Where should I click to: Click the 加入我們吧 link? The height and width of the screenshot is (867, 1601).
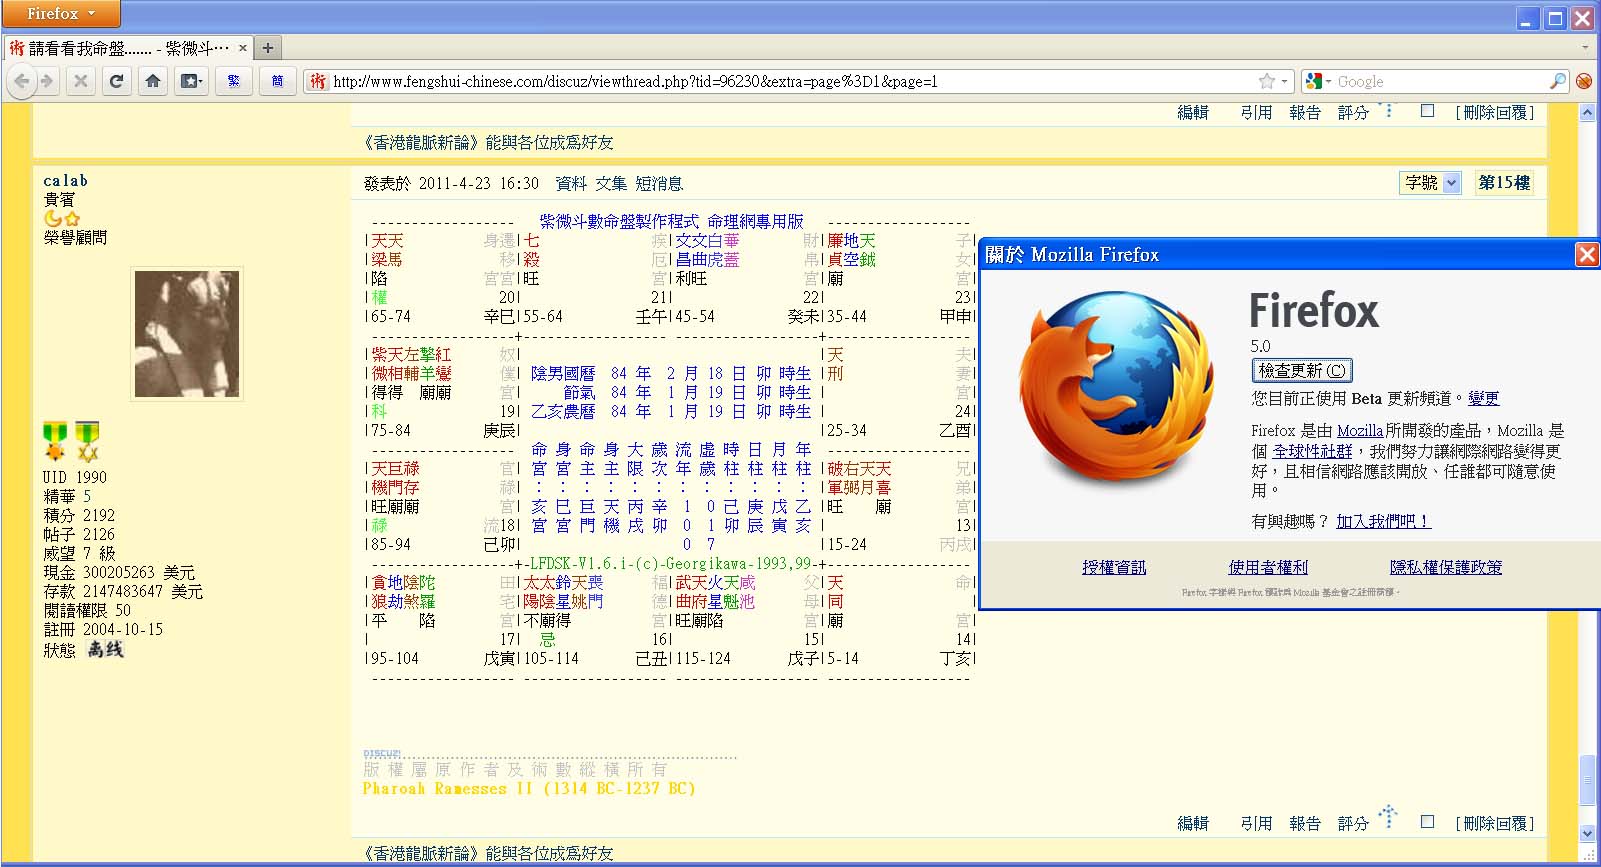pyautogui.click(x=1383, y=521)
